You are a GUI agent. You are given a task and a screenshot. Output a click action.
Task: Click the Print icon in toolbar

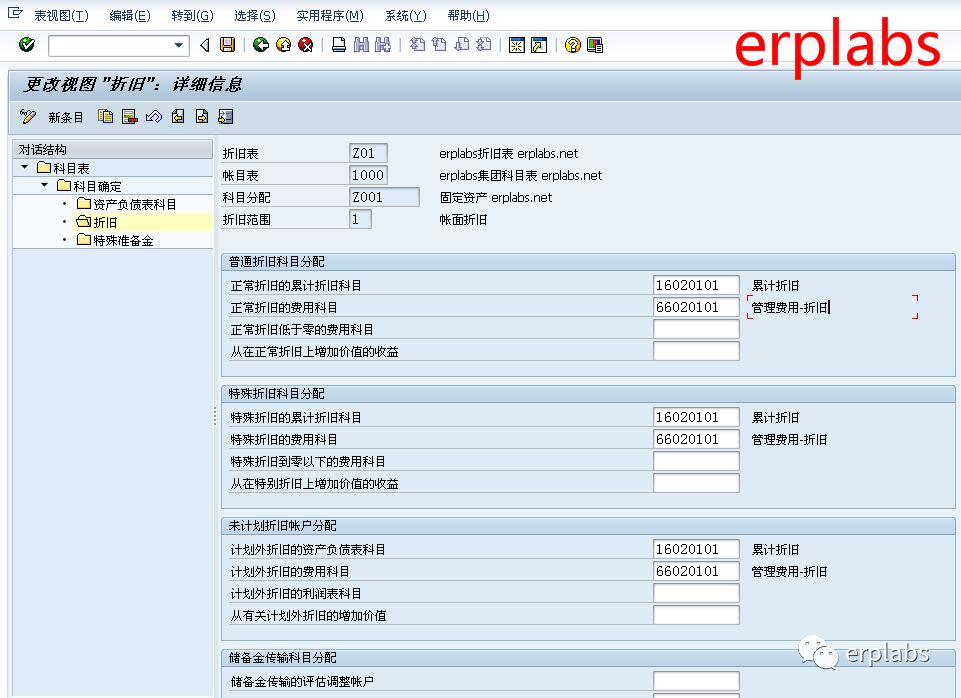pyautogui.click(x=339, y=45)
